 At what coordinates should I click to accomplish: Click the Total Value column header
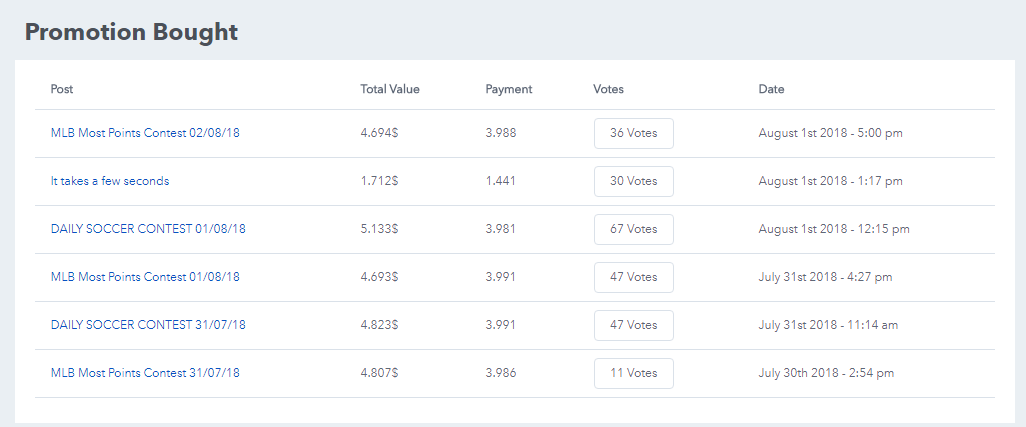point(390,89)
